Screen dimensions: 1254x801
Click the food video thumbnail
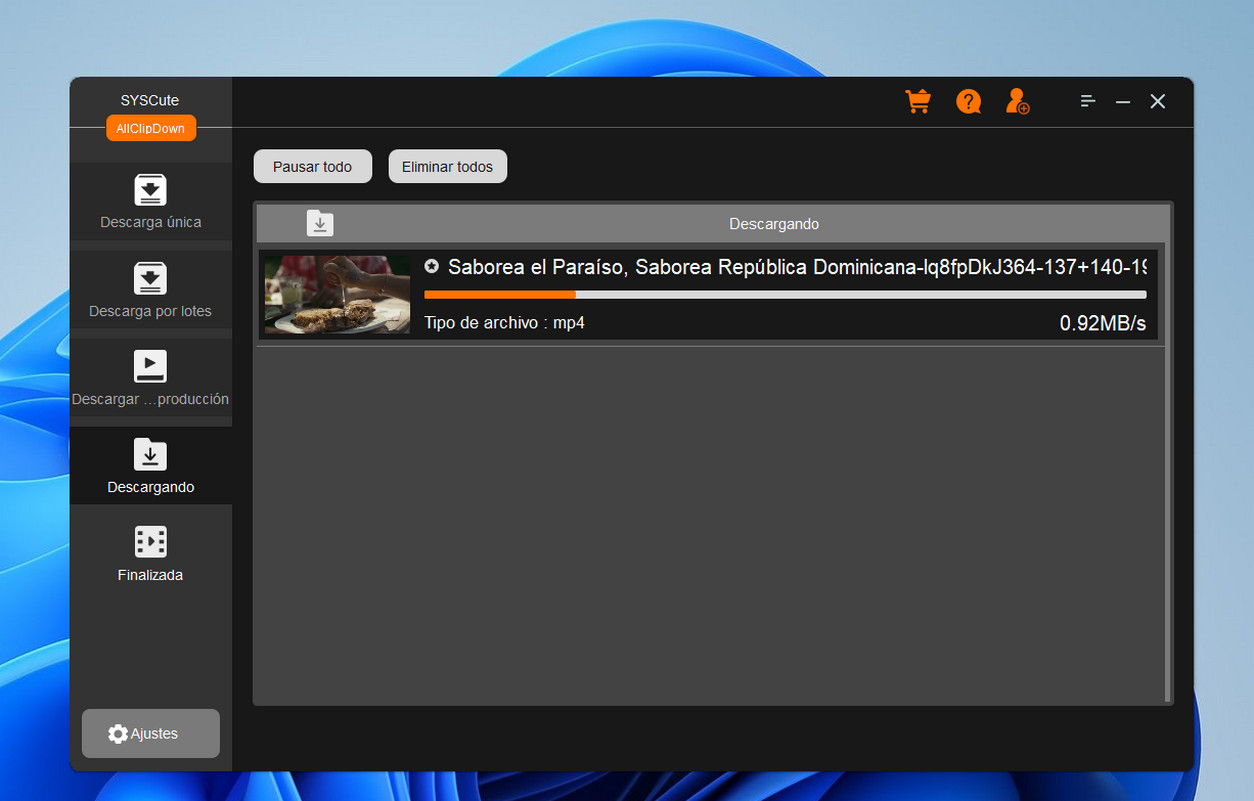337,294
